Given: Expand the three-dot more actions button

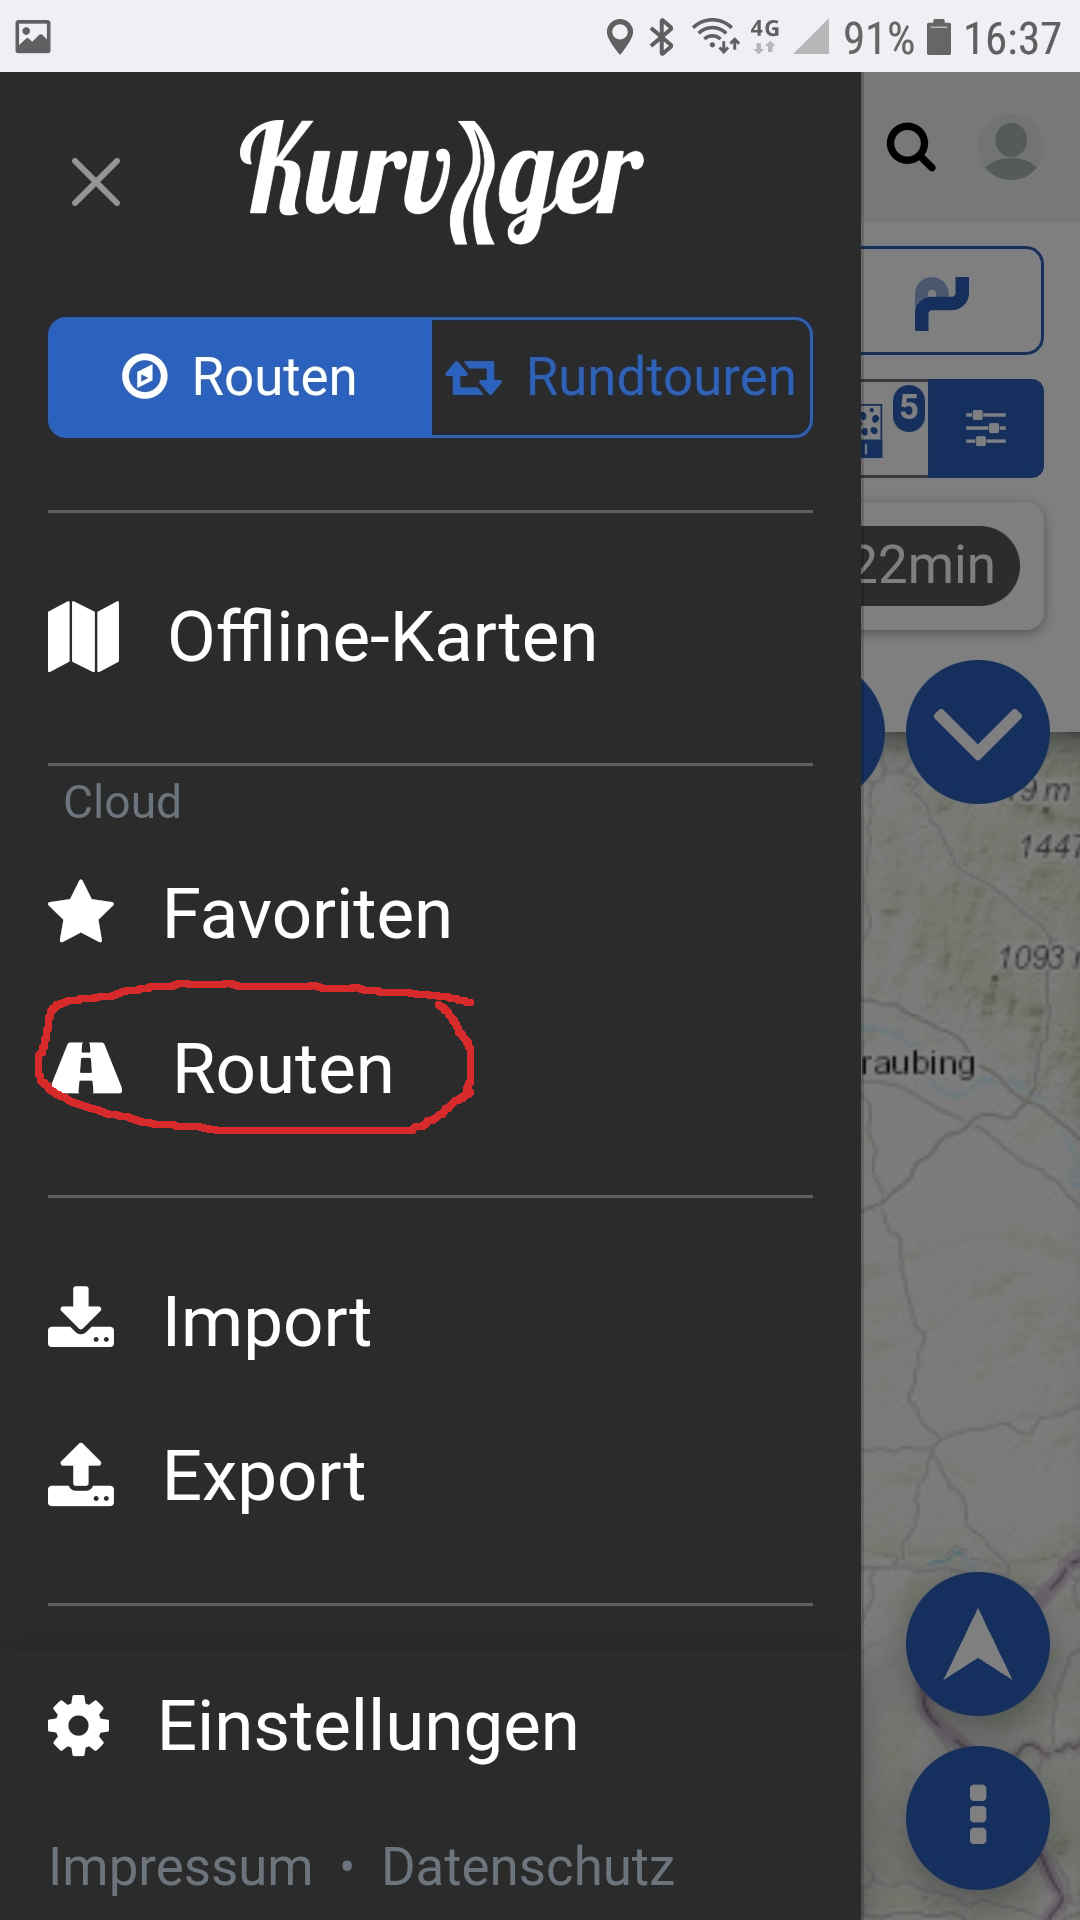Looking at the screenshot, I should 977,1817.
